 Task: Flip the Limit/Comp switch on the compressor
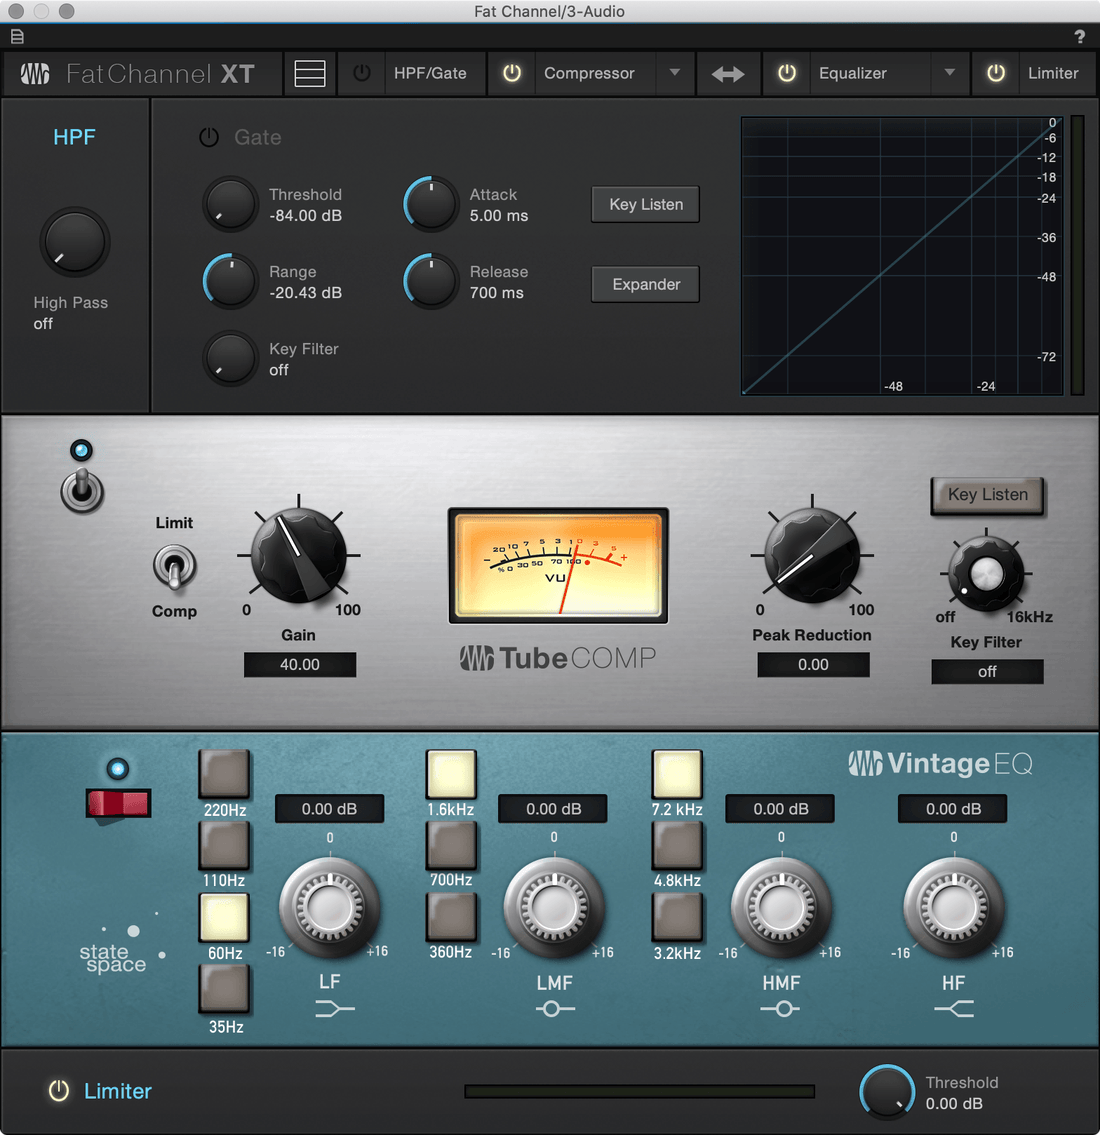point(175,566)
